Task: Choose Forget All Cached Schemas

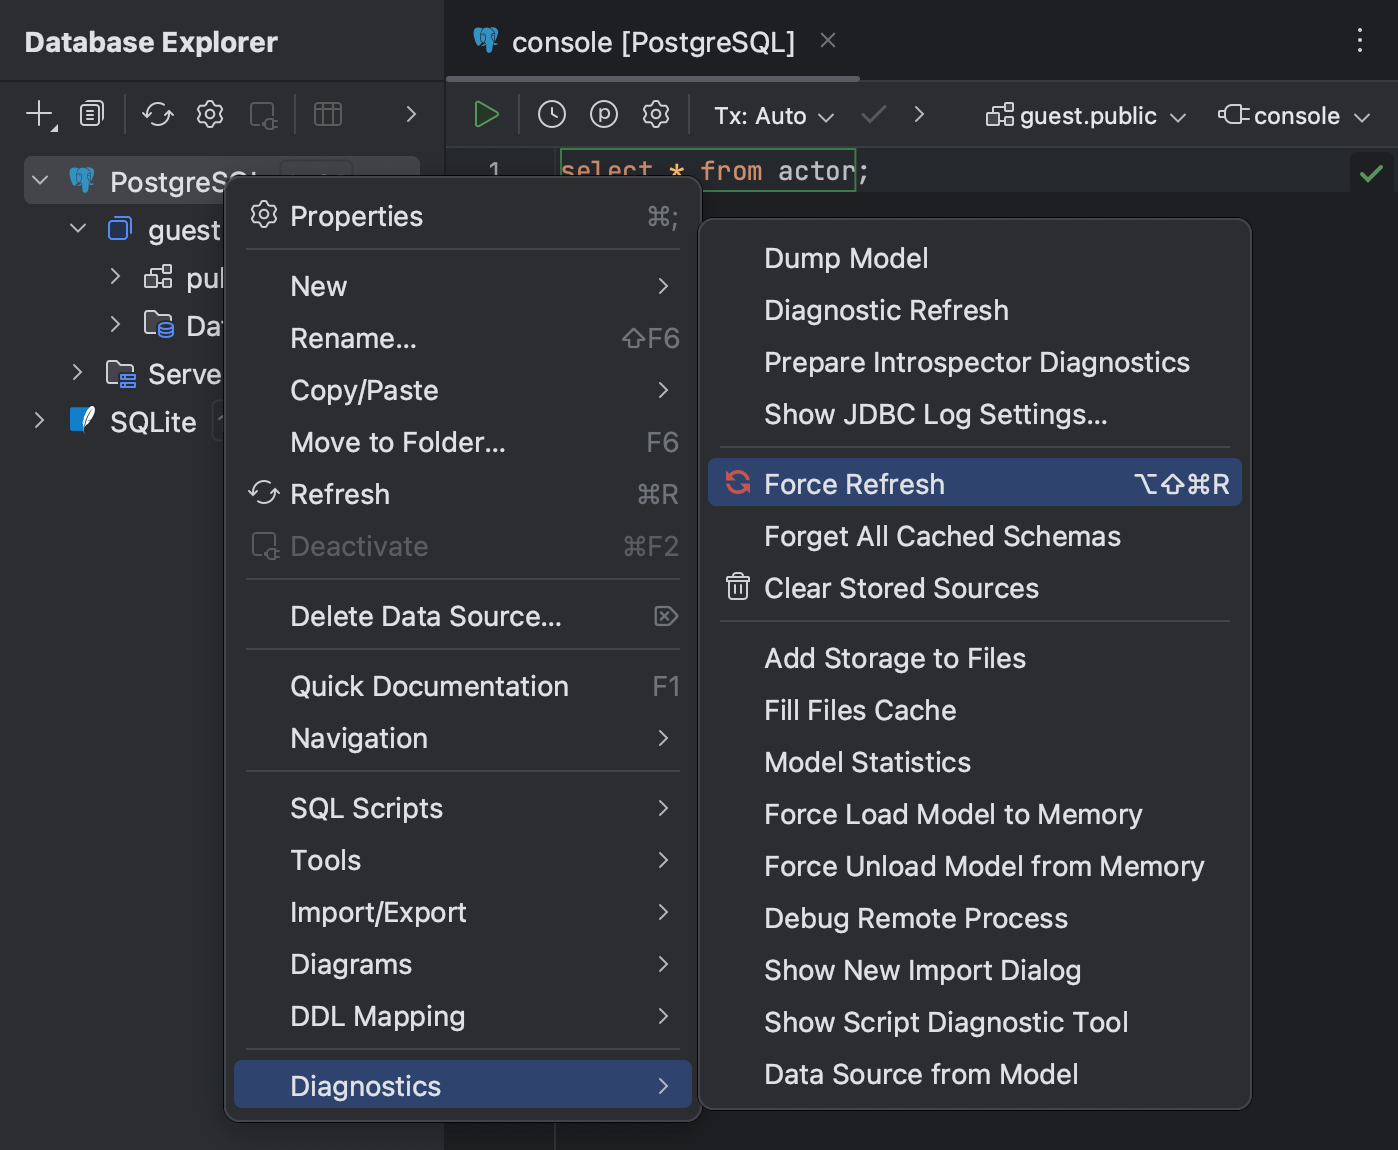Action: tap(941, 536)
